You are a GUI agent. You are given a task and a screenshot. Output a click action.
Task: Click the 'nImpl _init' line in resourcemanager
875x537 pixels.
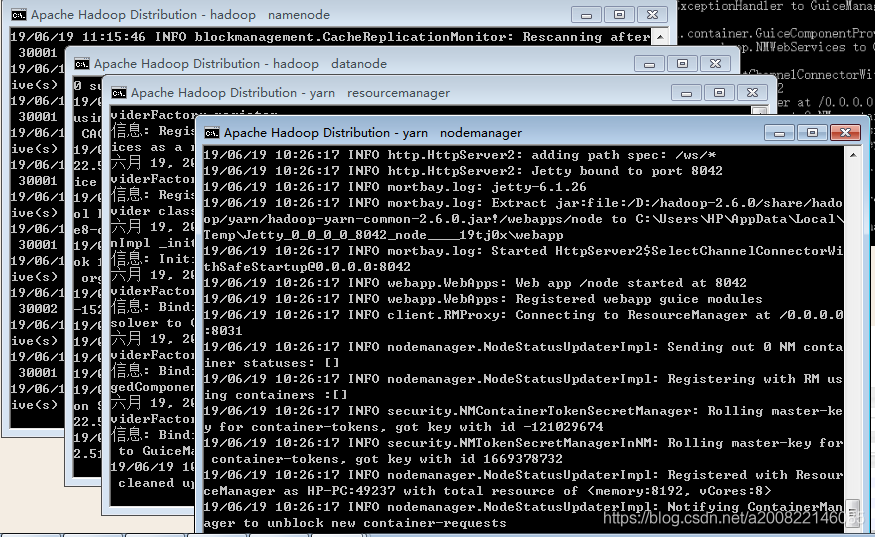click(152, 243)
